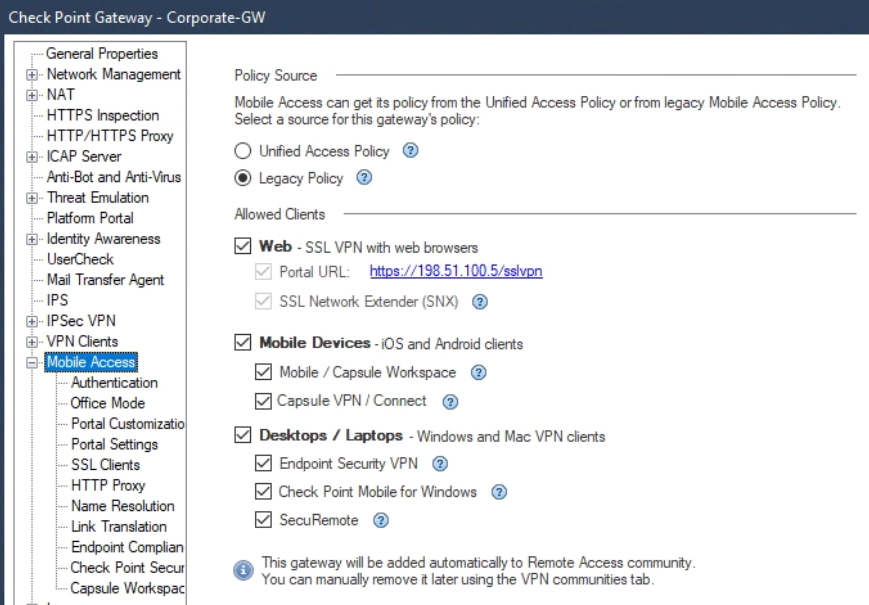Open General Properties page
This screenshot has height=605, width=869.
coord(102,54)
